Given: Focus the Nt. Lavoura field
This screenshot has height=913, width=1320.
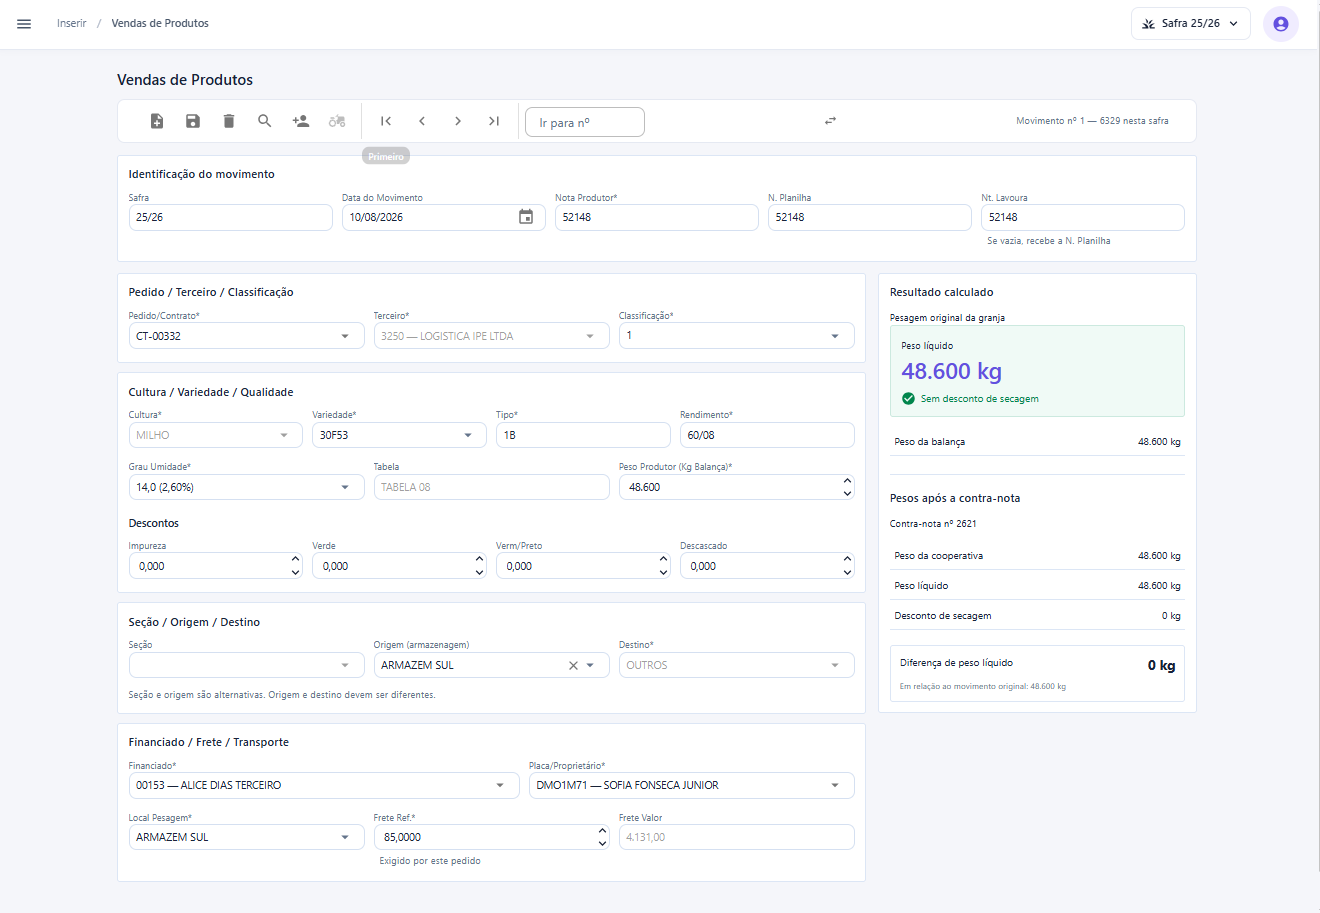Looking at the screenshot, I should click(1083, 217).
